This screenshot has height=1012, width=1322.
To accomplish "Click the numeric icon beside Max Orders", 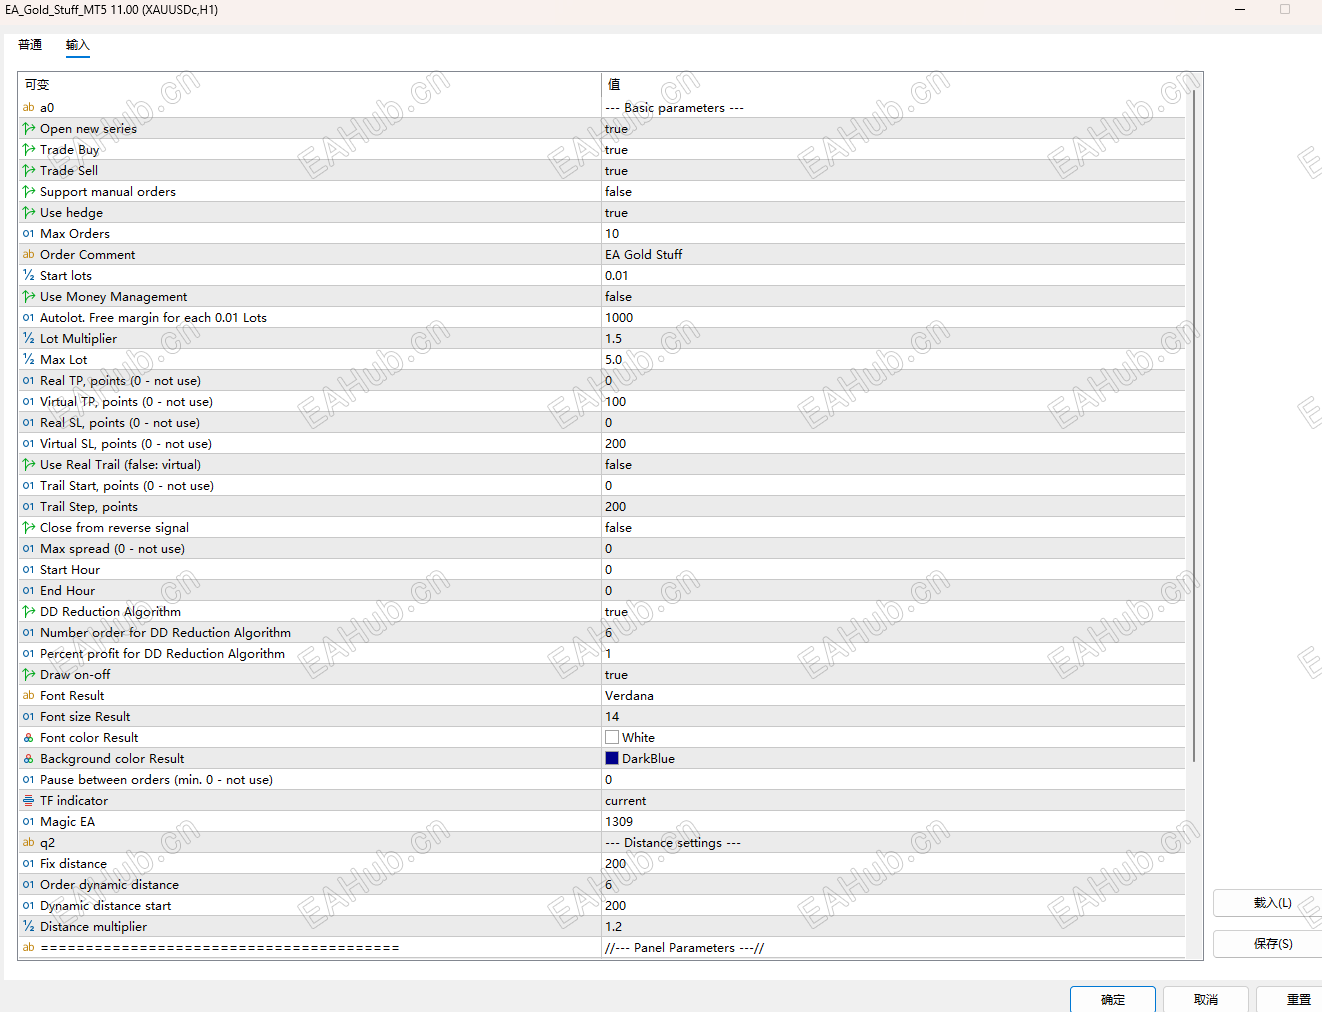I will click(27, 233).
